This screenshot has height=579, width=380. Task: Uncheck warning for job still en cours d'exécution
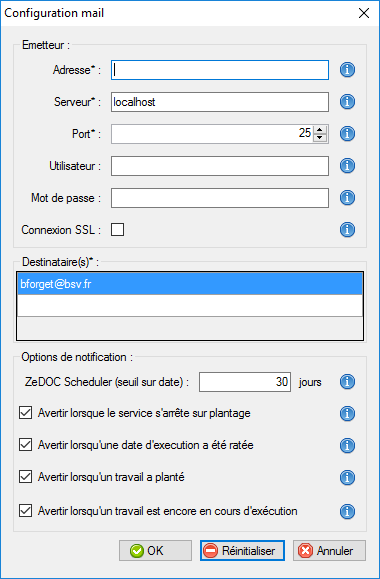(x=25, y=511)
